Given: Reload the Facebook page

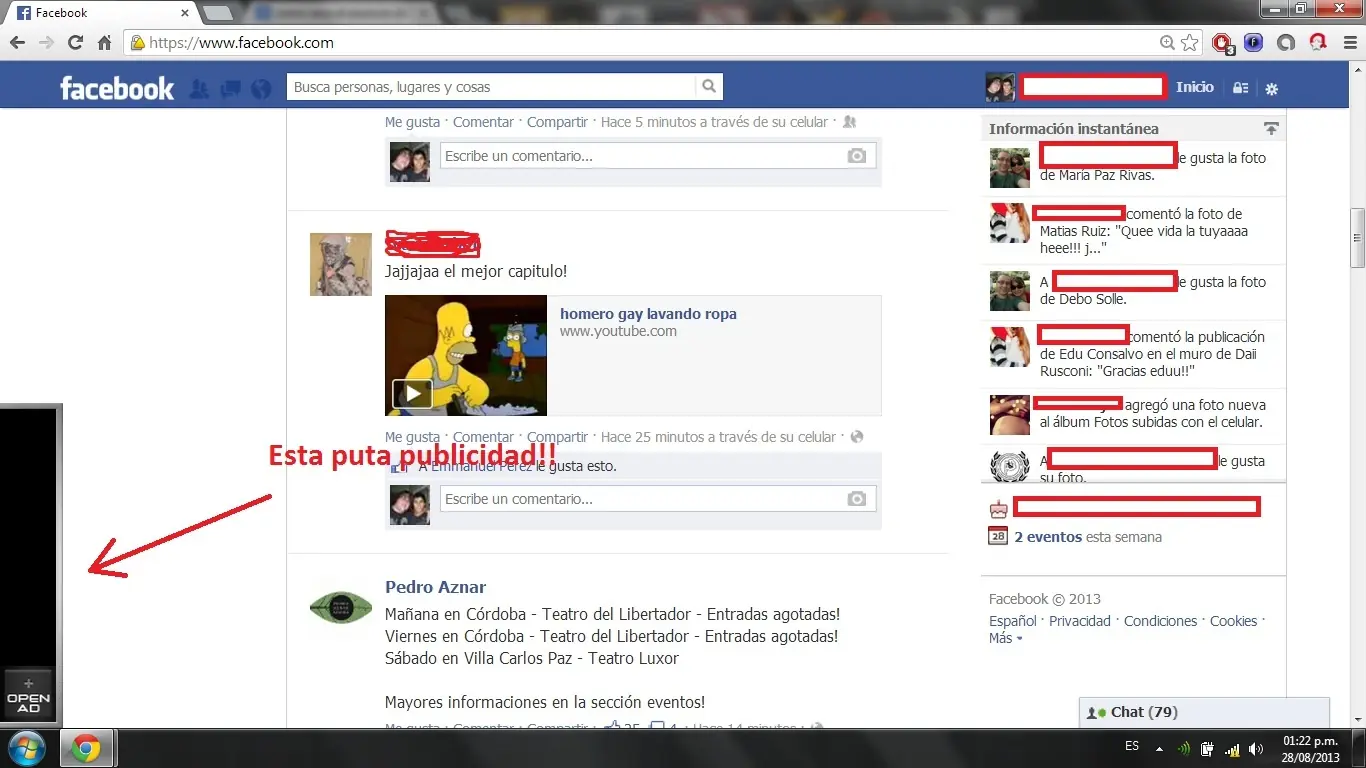Looking at the screenshot, I should point(75,43).
